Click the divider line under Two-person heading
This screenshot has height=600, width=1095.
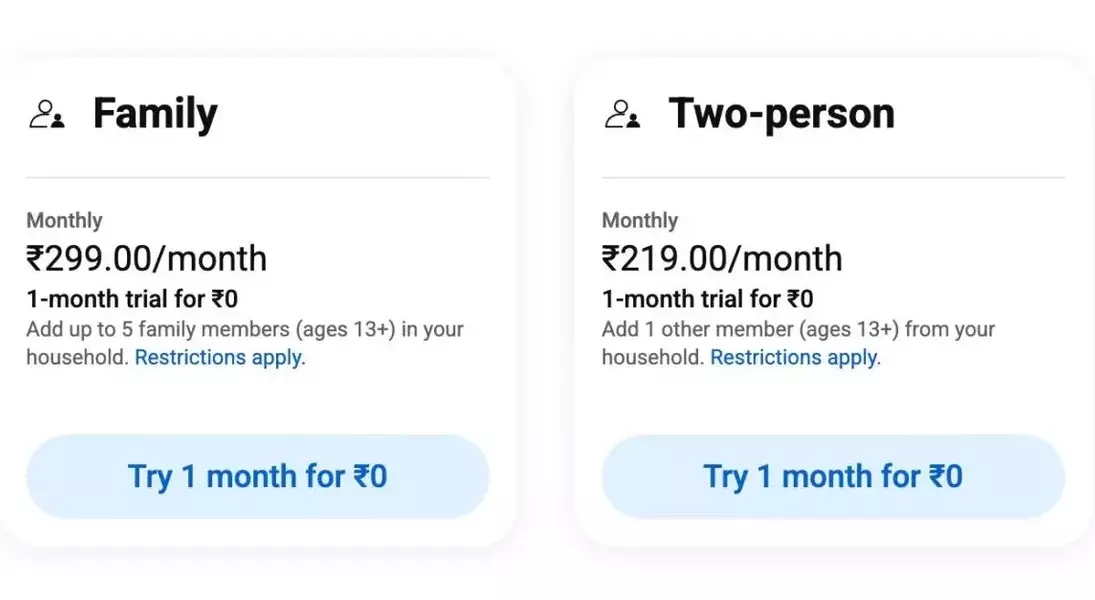click(833, 177)
